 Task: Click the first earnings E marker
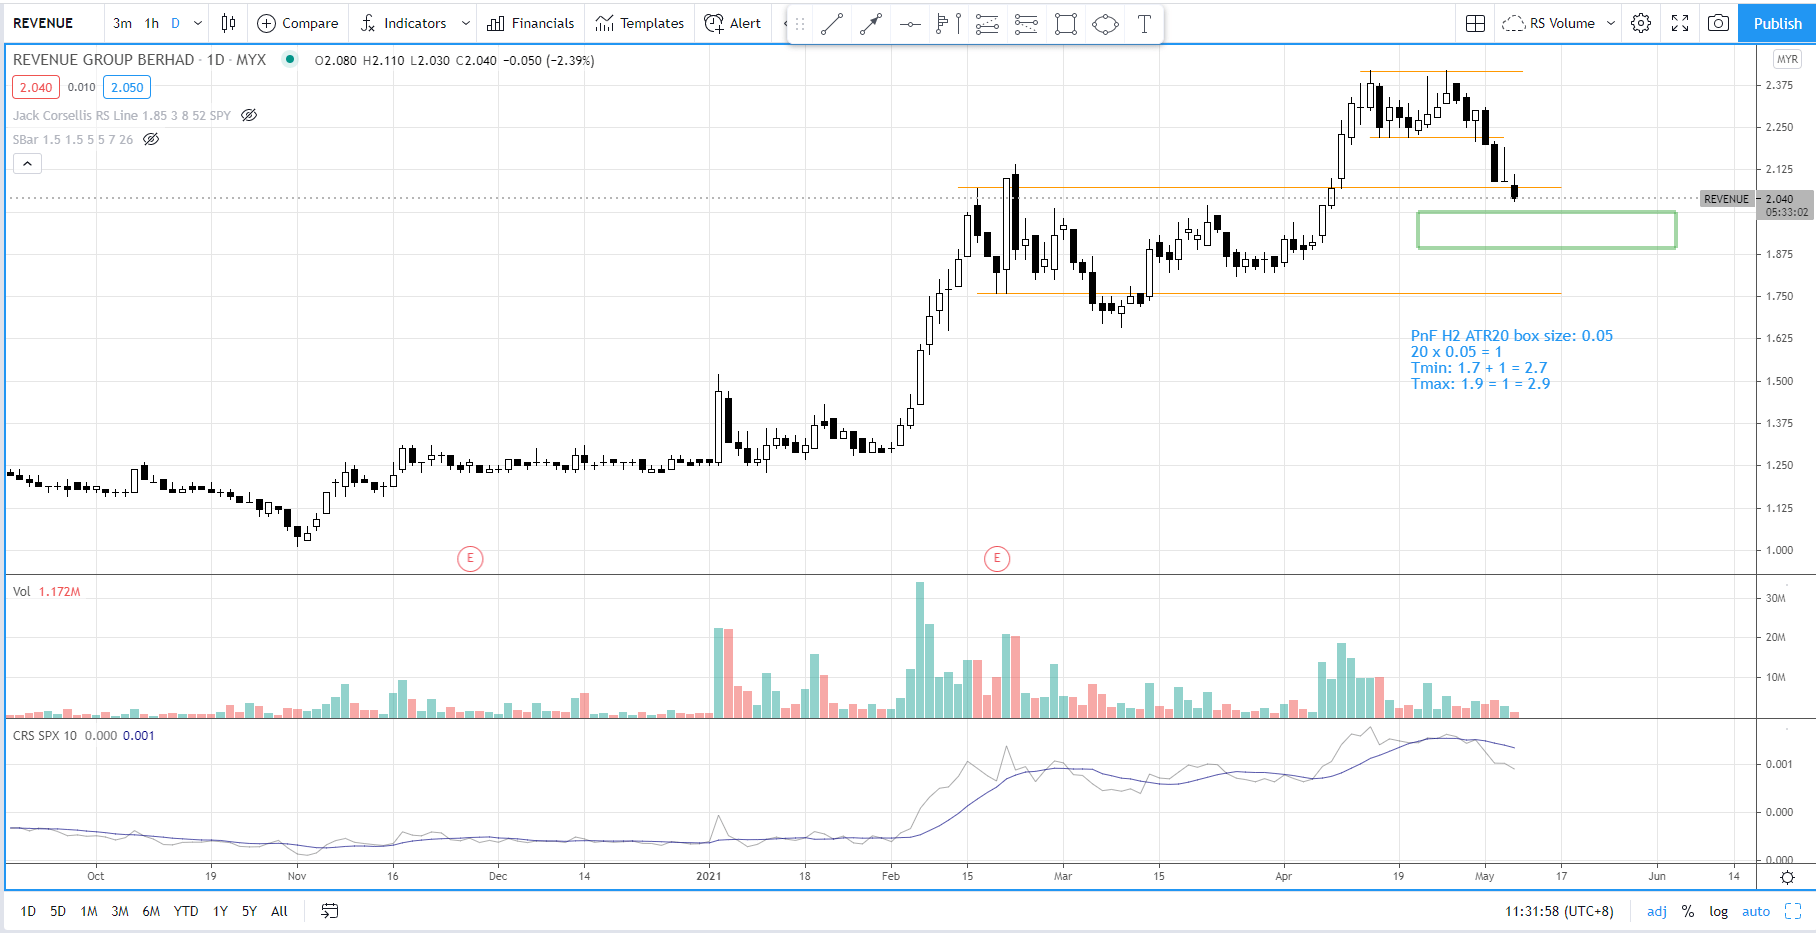click(x=470, y=558)
